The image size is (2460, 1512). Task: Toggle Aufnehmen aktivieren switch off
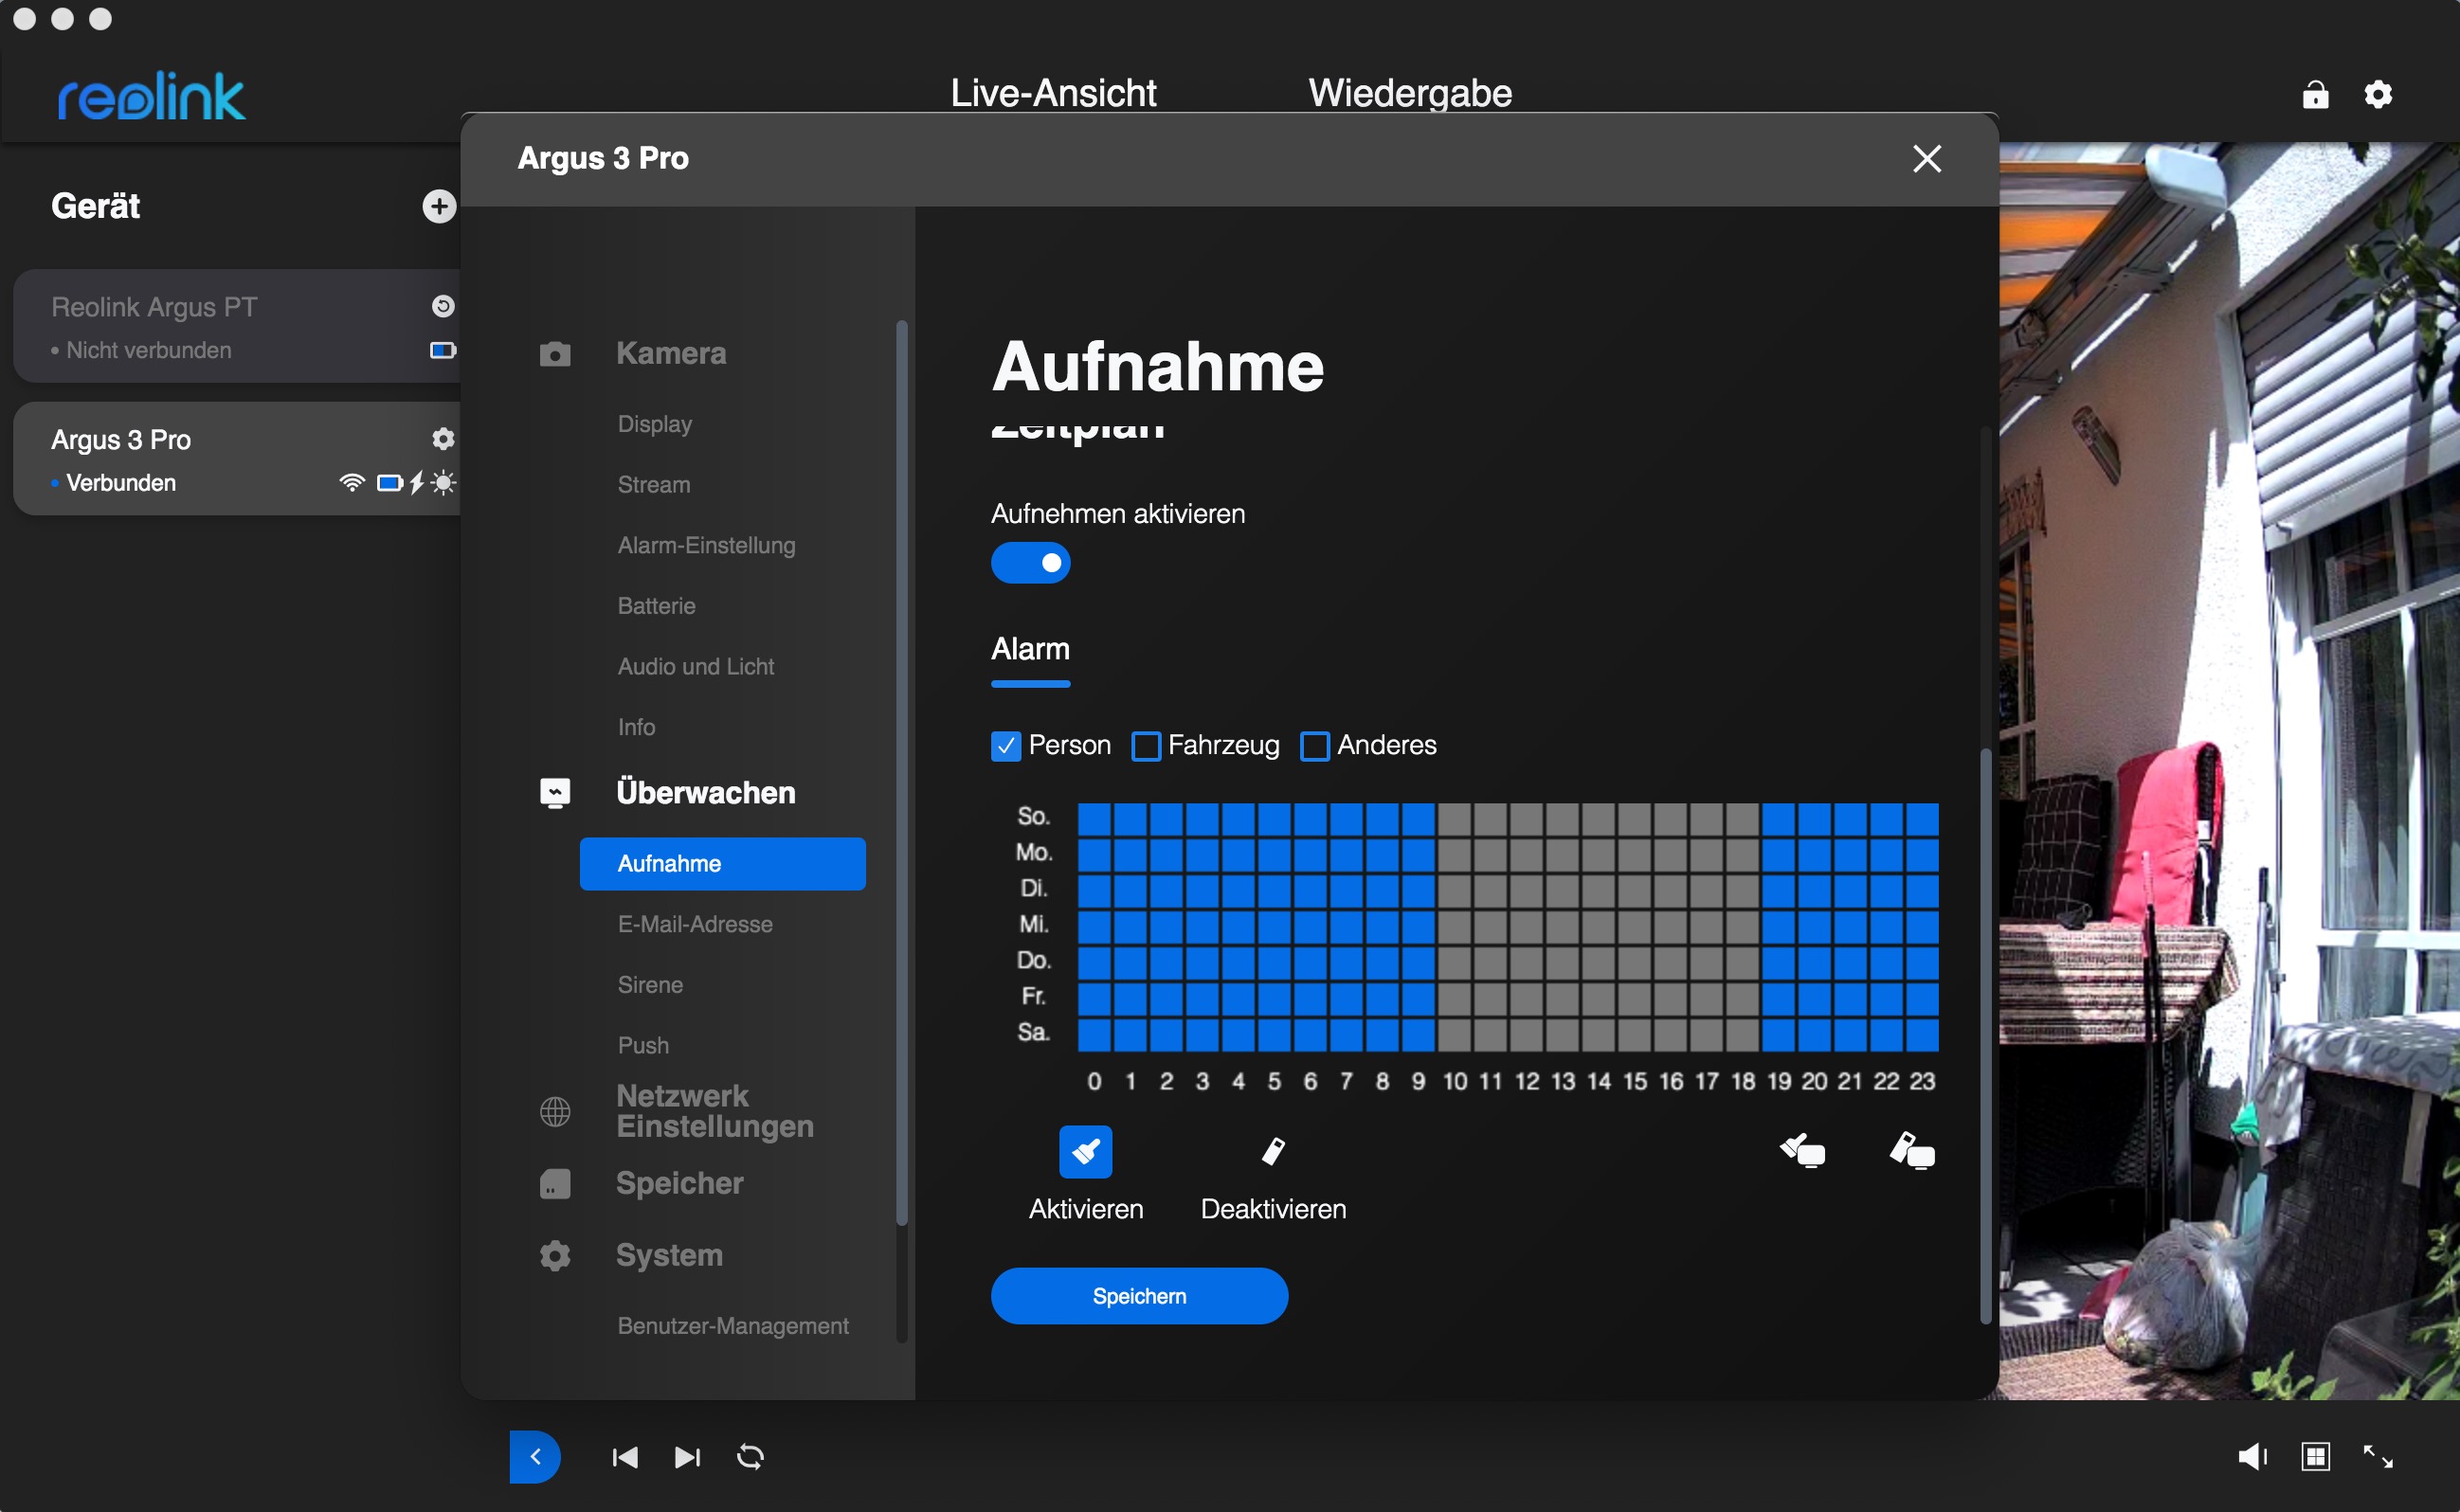[1030, 563]
